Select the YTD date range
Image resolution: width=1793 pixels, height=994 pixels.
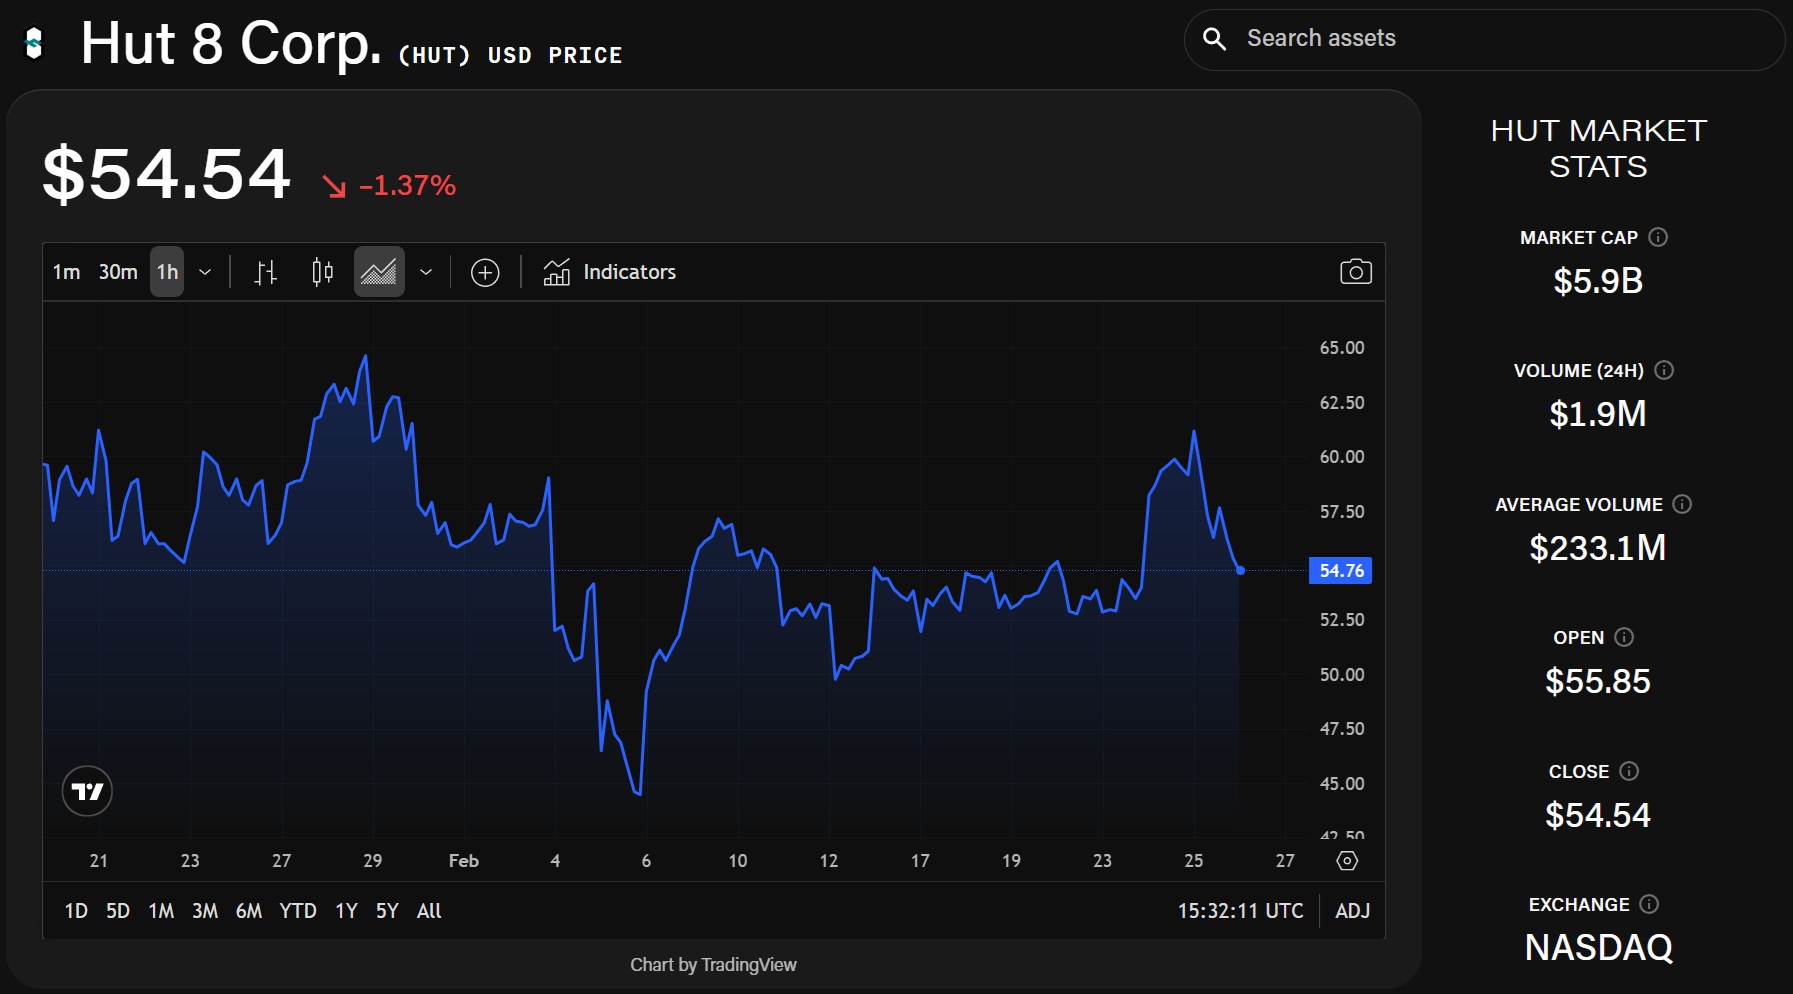point(298,911)
